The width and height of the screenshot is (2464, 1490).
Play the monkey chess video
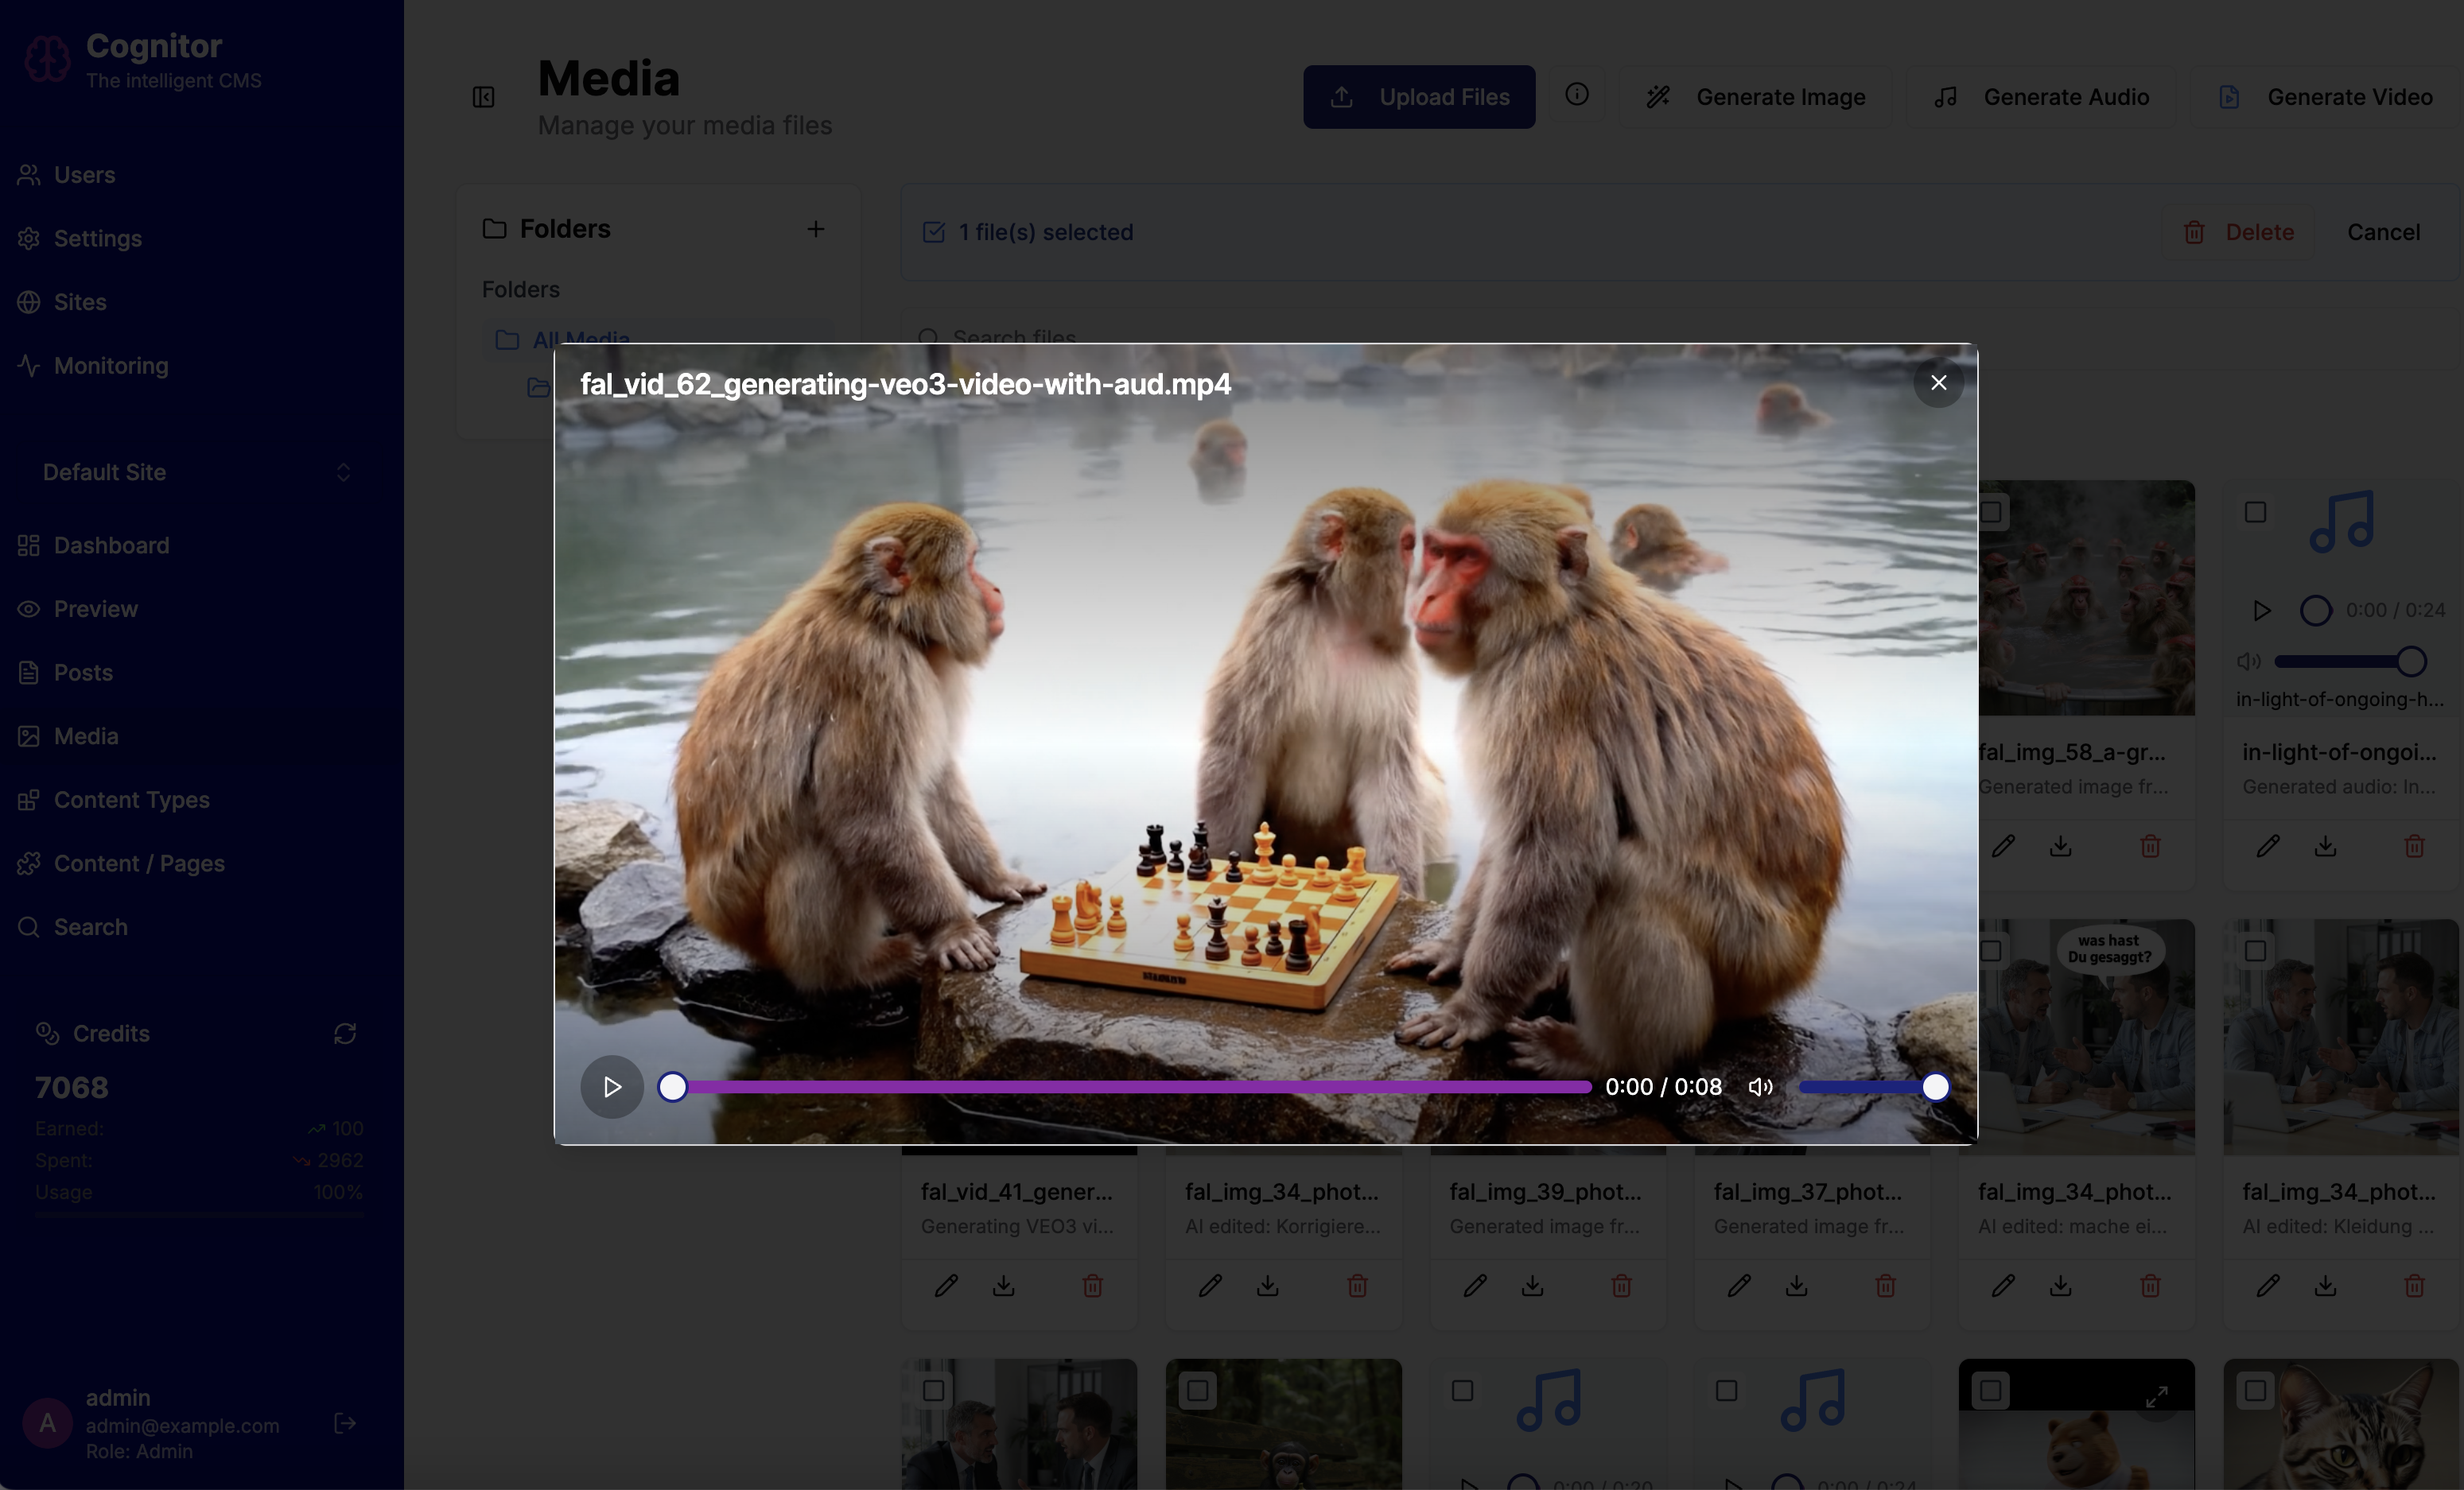(611, 1087)
